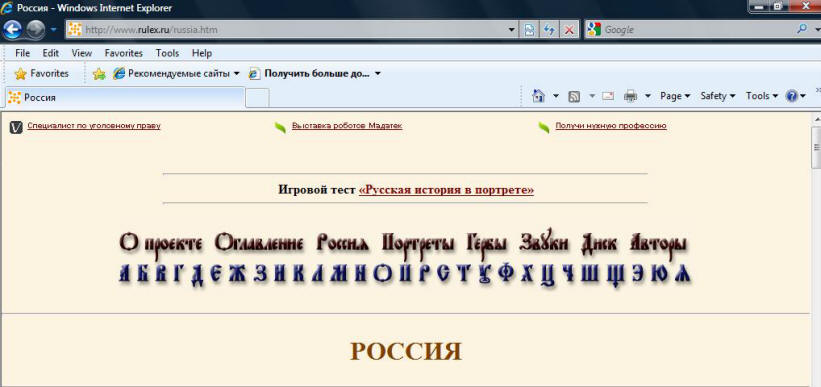Image resolution: width=821 pixels, height=387 pixels.
Task: Click the Add to Favorites Bar star icon
Action: 99,74
